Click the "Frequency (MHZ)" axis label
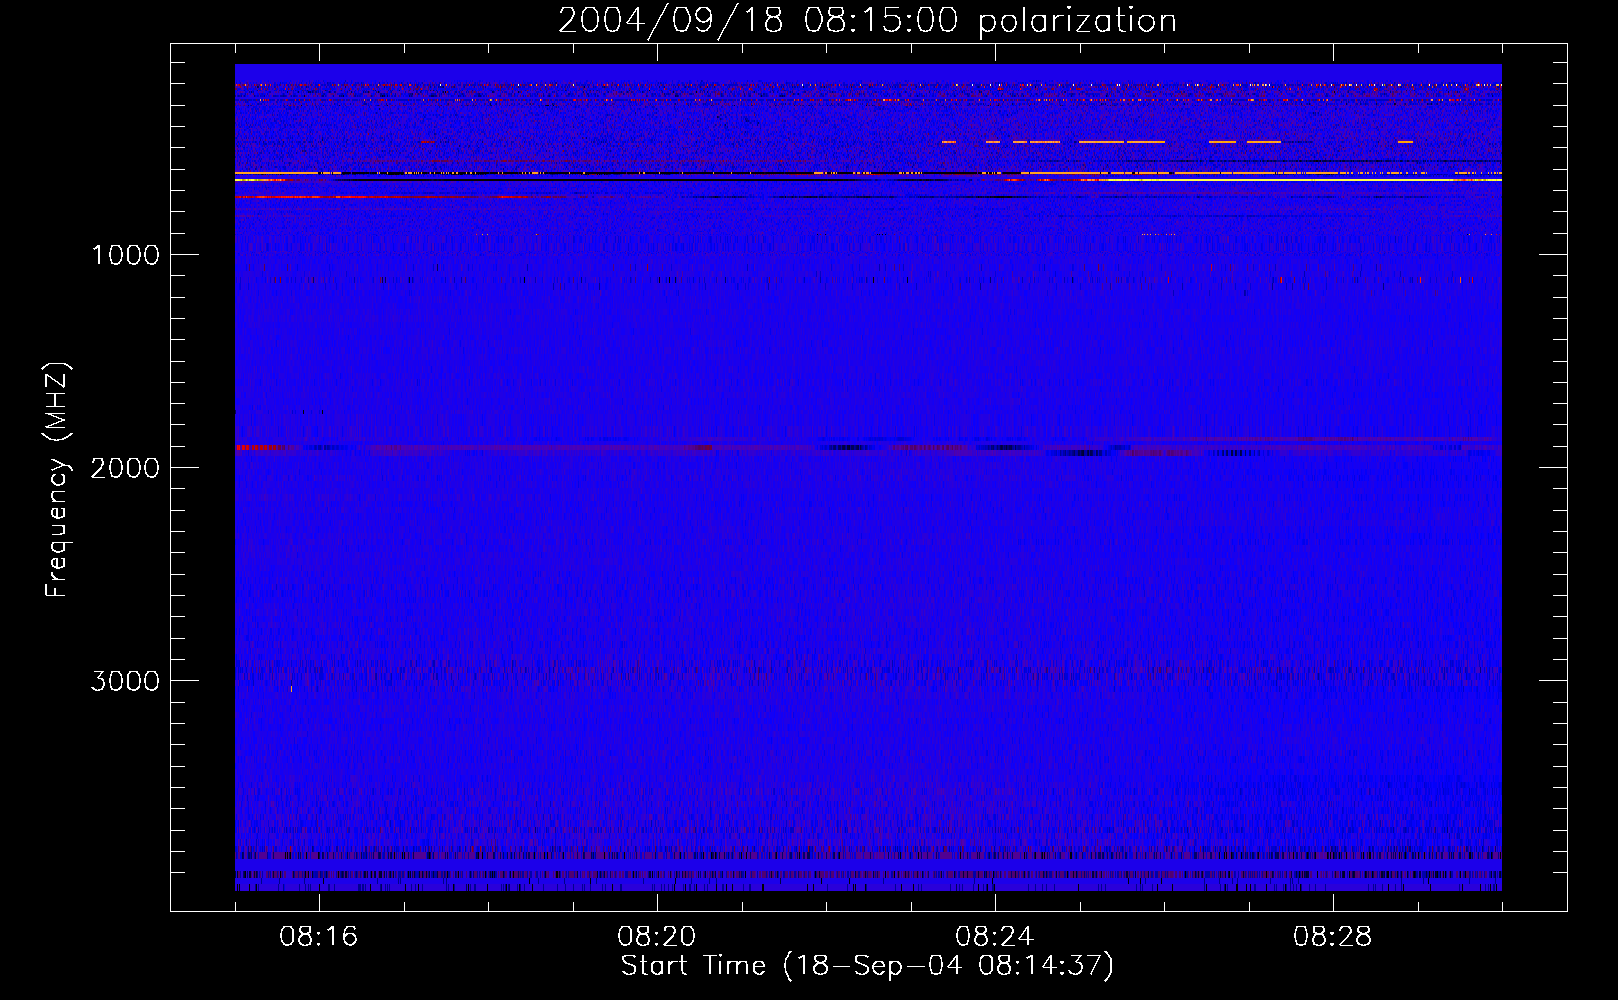 57,479
